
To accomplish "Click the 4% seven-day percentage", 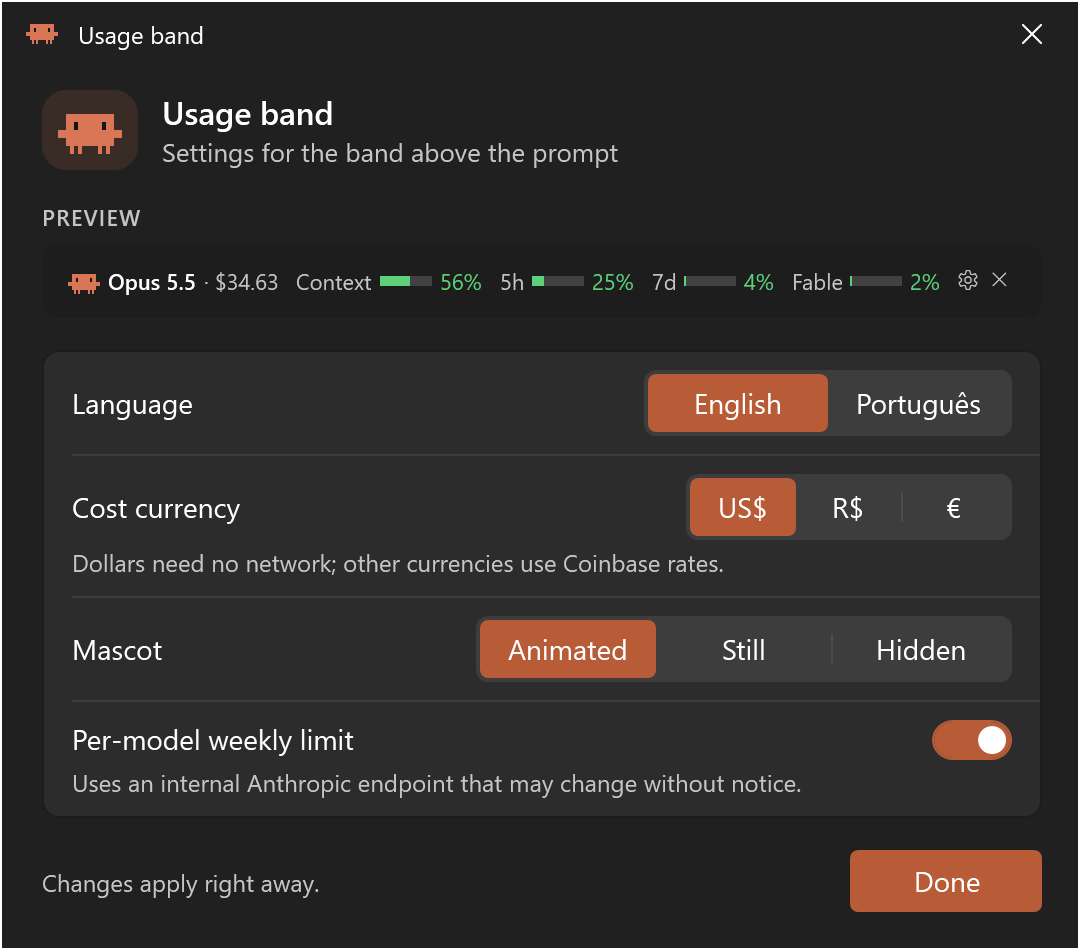I will pos(758,282).
